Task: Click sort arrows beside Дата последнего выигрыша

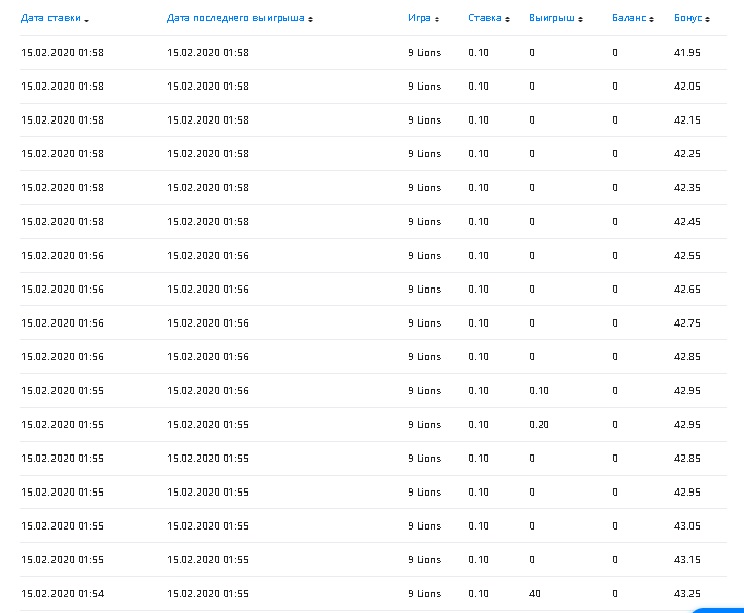Action: click(x=311, y=19)
